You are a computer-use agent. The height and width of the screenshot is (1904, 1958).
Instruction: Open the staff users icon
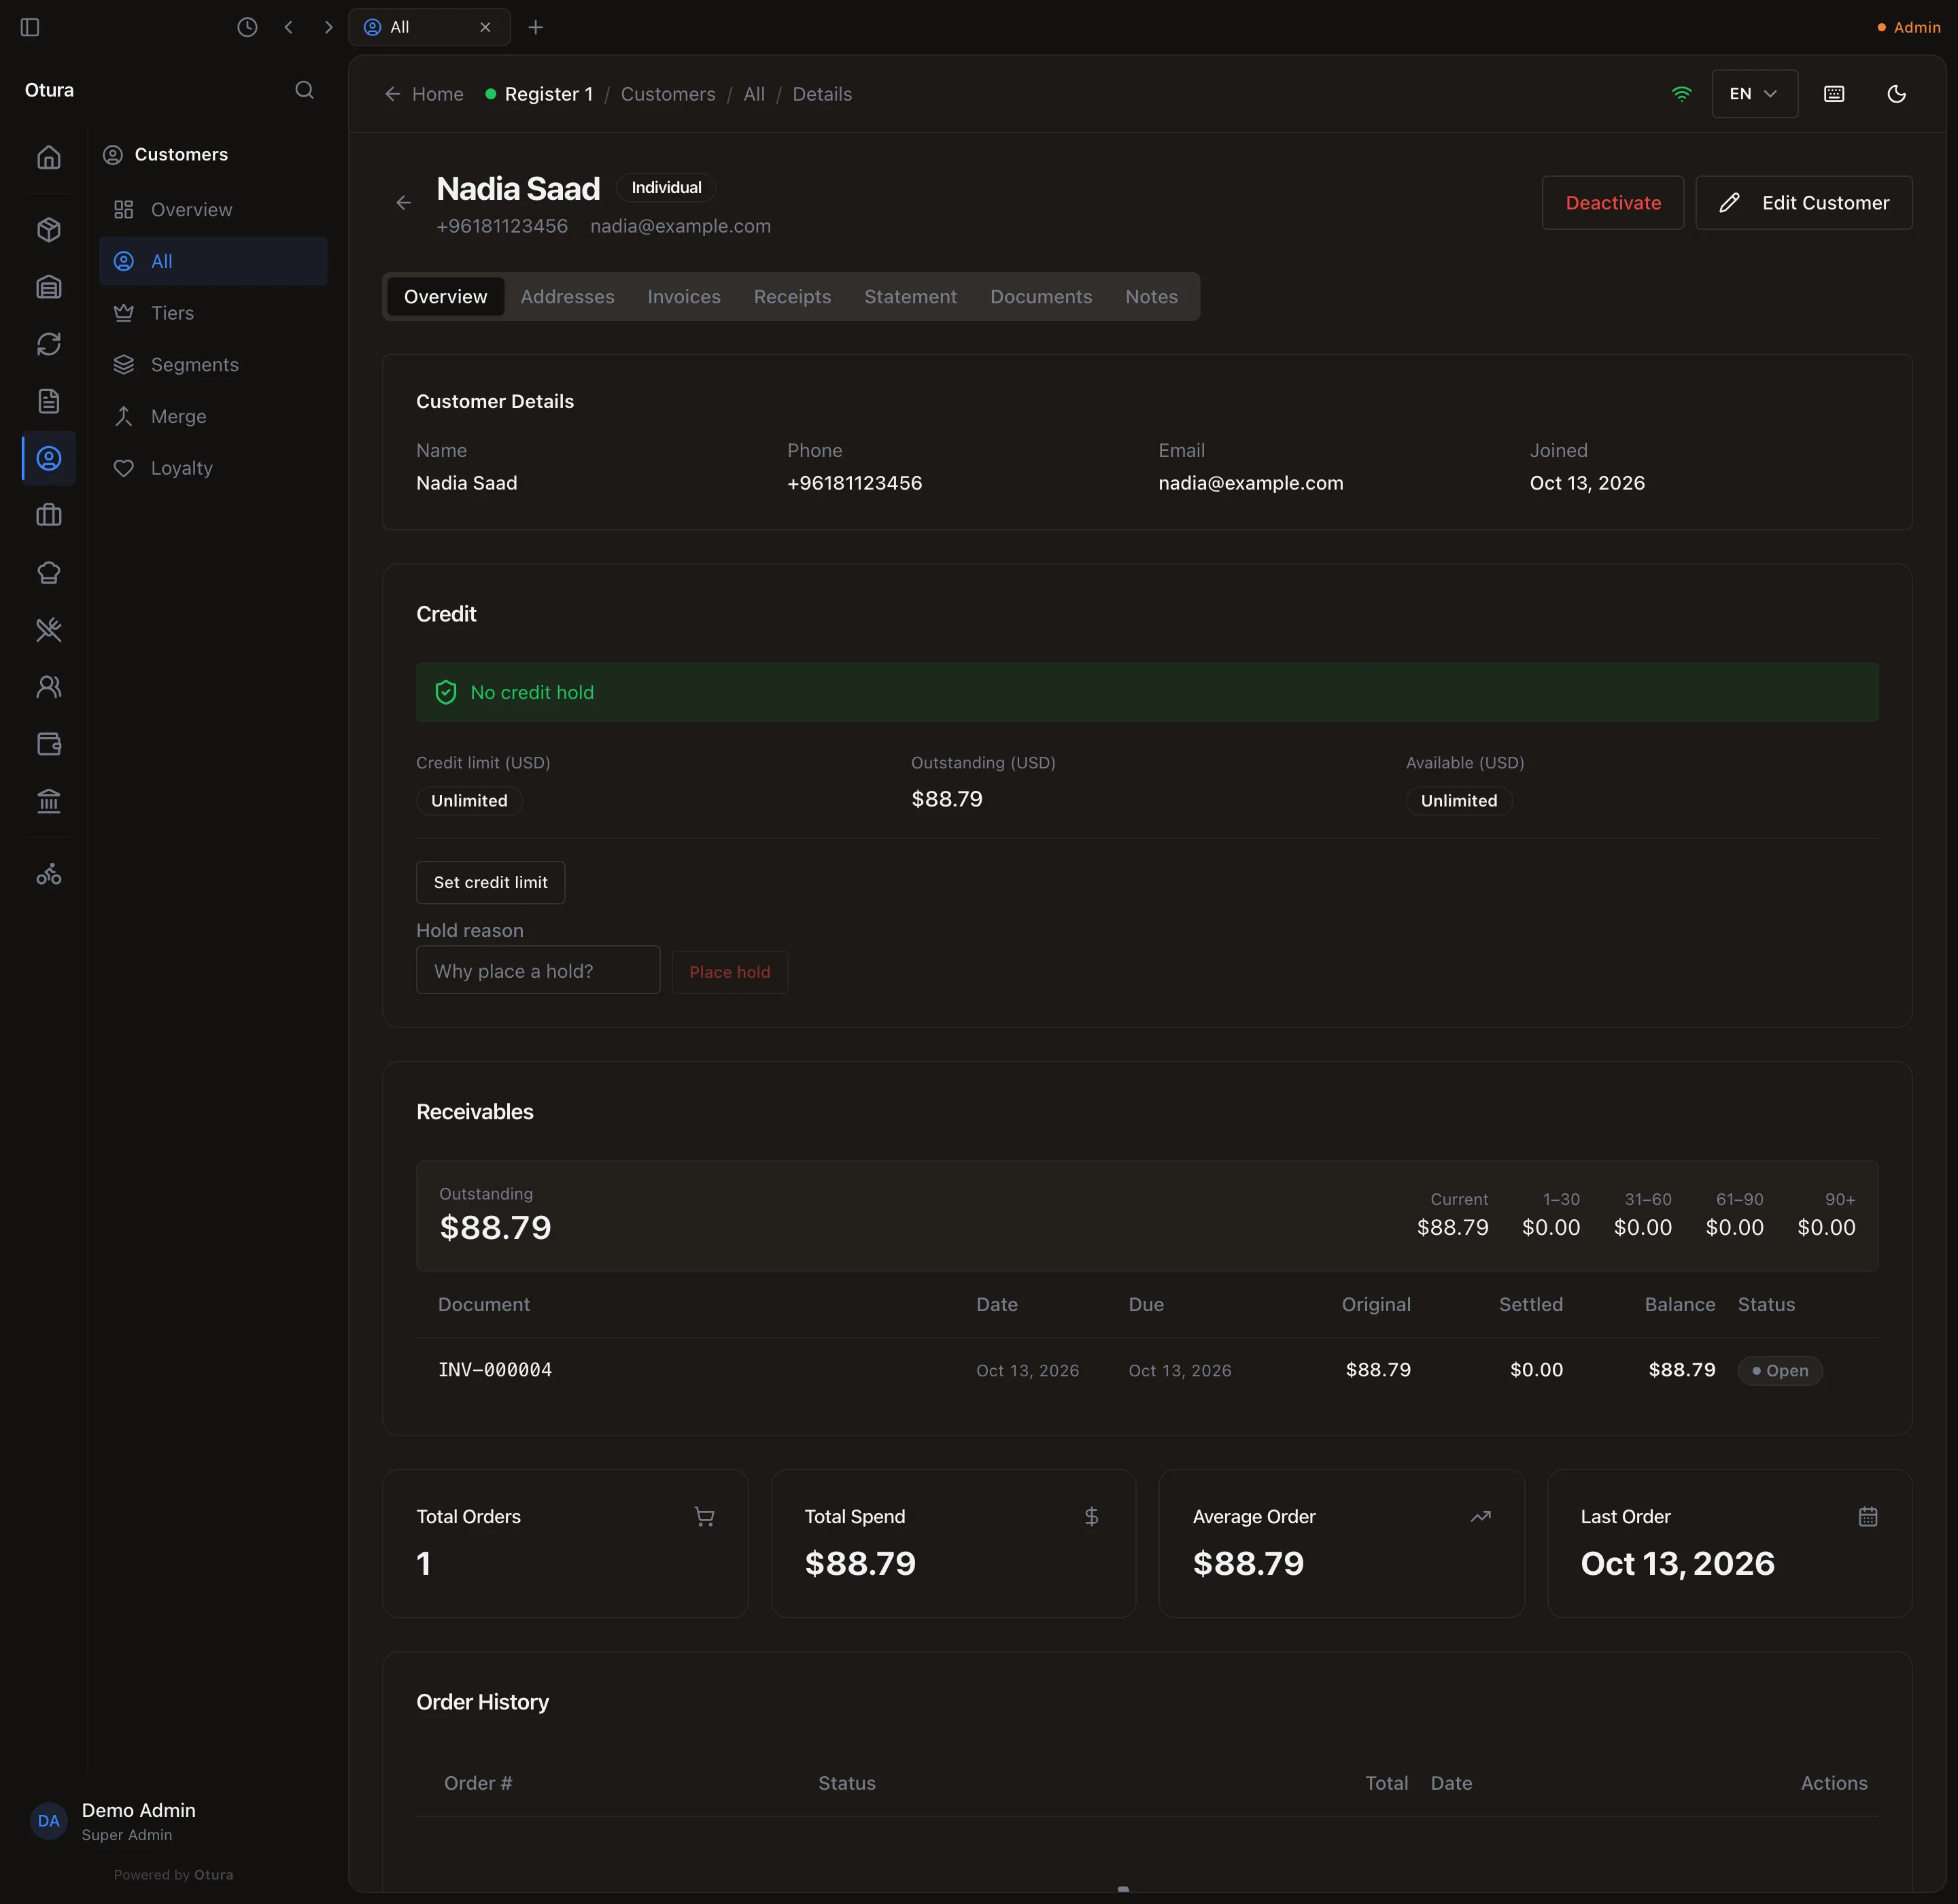coord(49,686)
